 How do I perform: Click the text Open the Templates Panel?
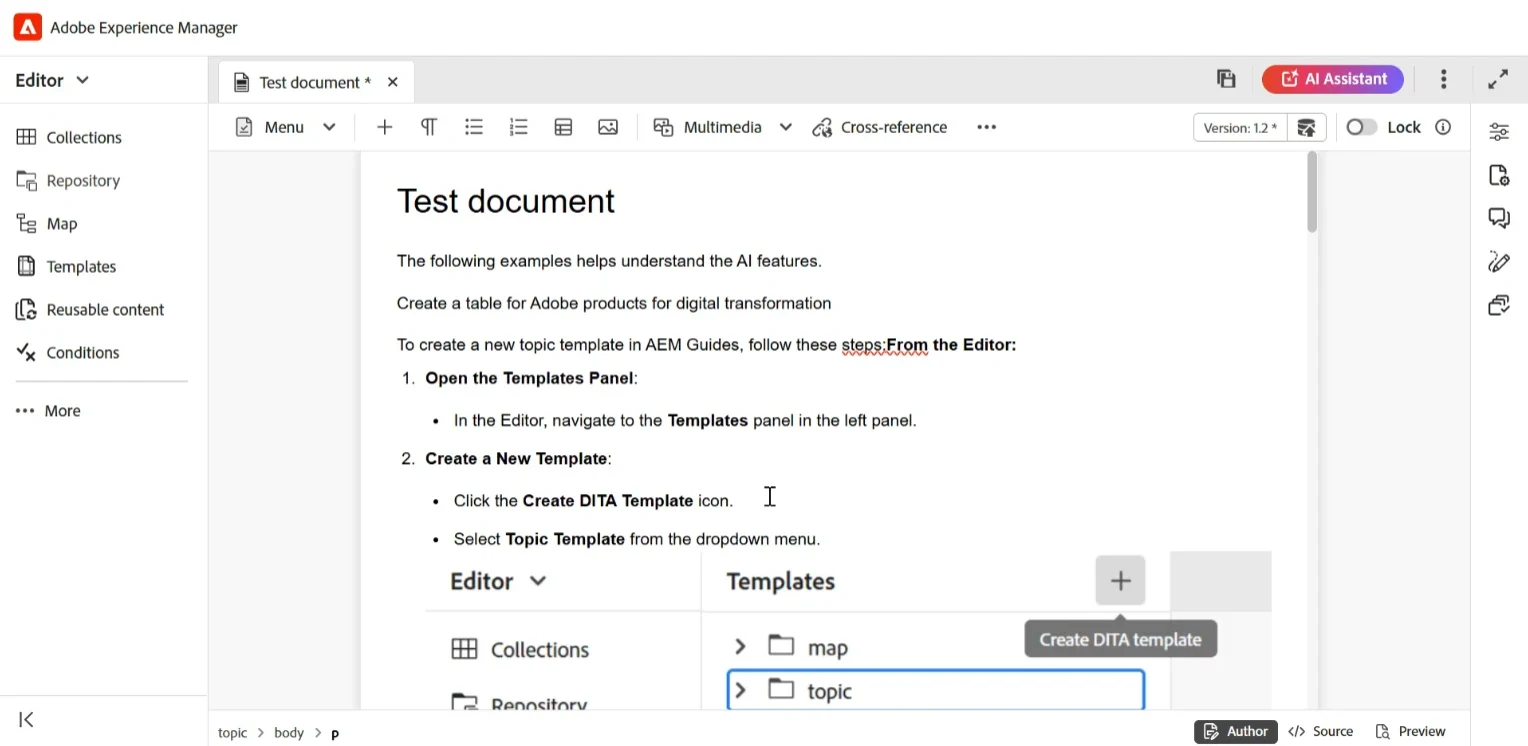point(529,378)
